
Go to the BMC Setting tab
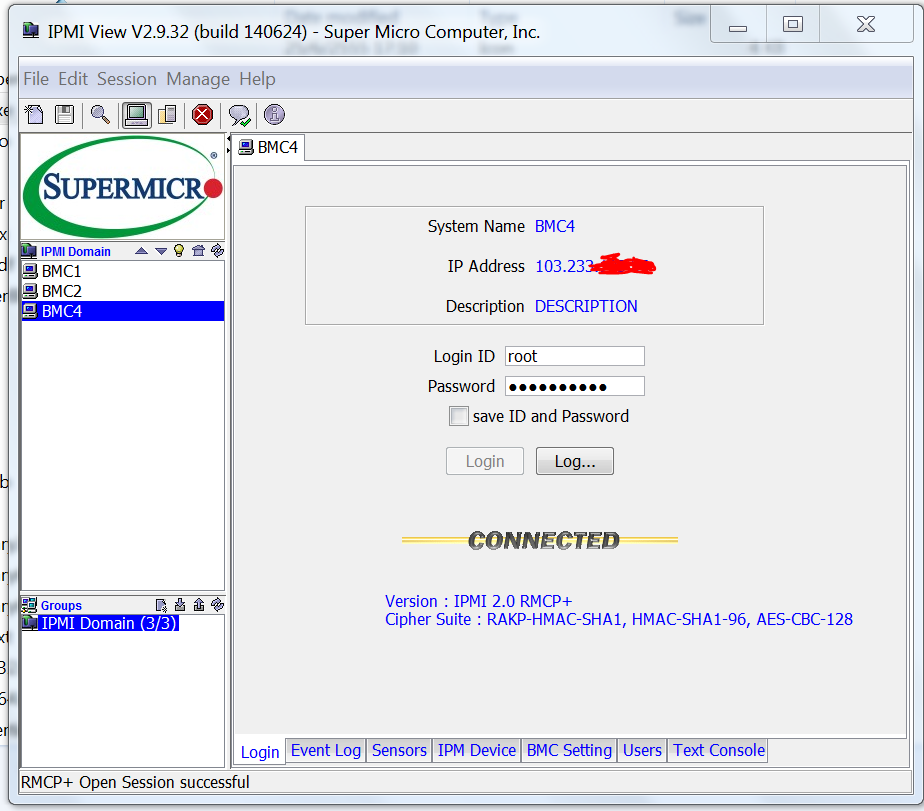click(x=569, y=750)
